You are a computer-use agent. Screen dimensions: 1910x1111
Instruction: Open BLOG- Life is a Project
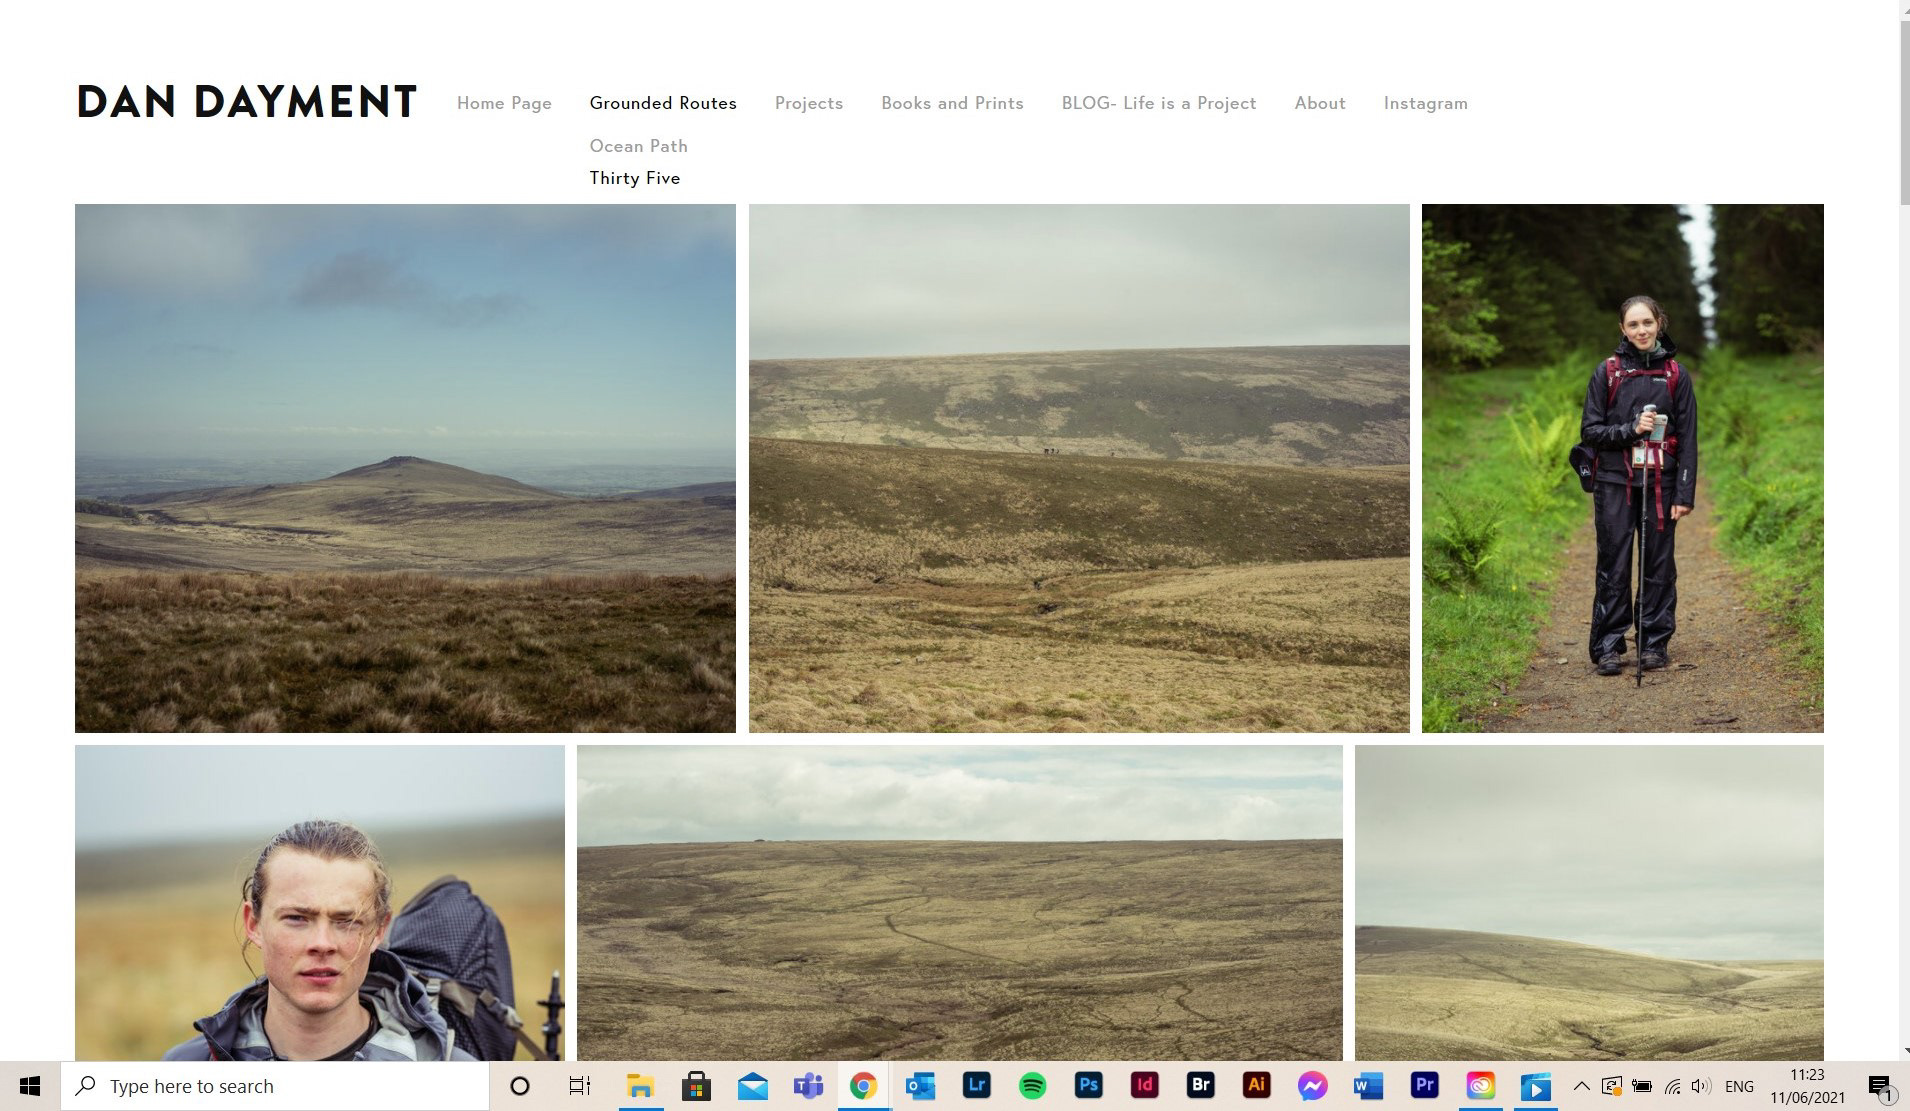tap(1159, 103)
